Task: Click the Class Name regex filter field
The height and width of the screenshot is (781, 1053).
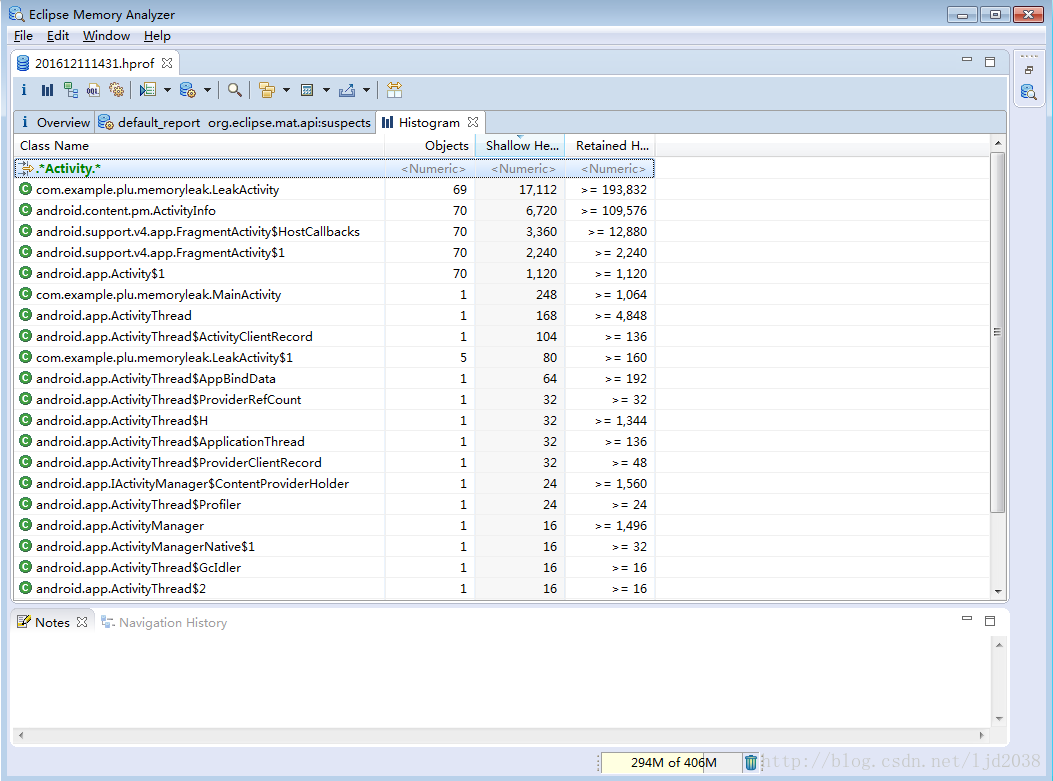Action: pyautogui.click(x=200, y=168)
